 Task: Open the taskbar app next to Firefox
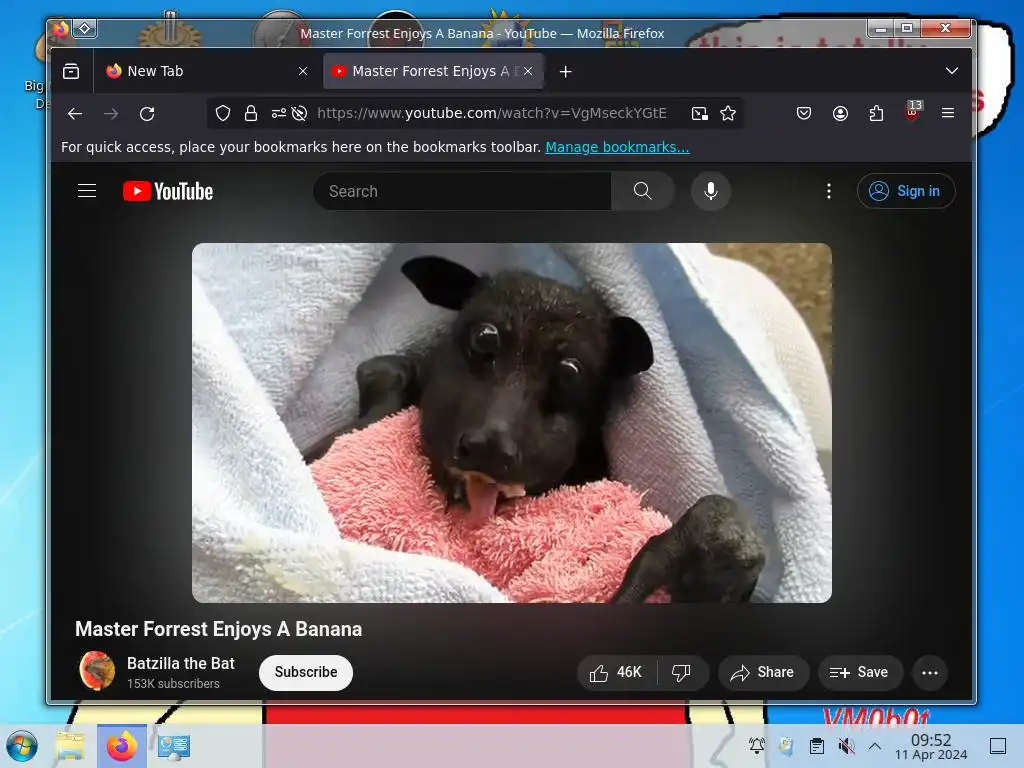pos(174,746)
